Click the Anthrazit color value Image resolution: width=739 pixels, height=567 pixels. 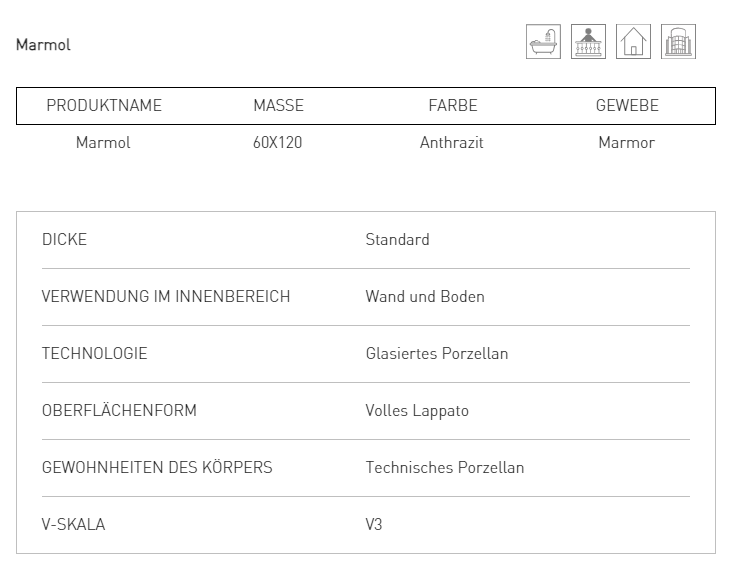[x=452, y=142]
